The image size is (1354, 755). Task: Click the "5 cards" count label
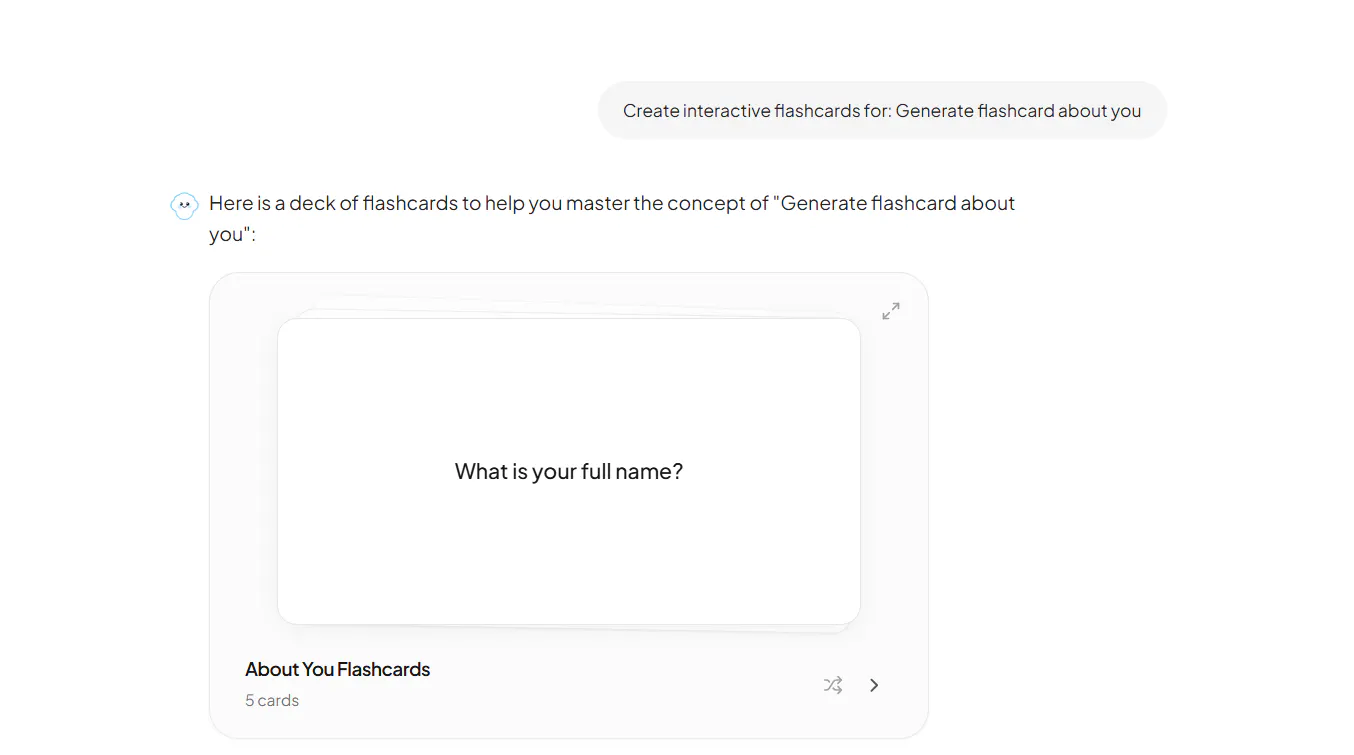coord(272,700)
